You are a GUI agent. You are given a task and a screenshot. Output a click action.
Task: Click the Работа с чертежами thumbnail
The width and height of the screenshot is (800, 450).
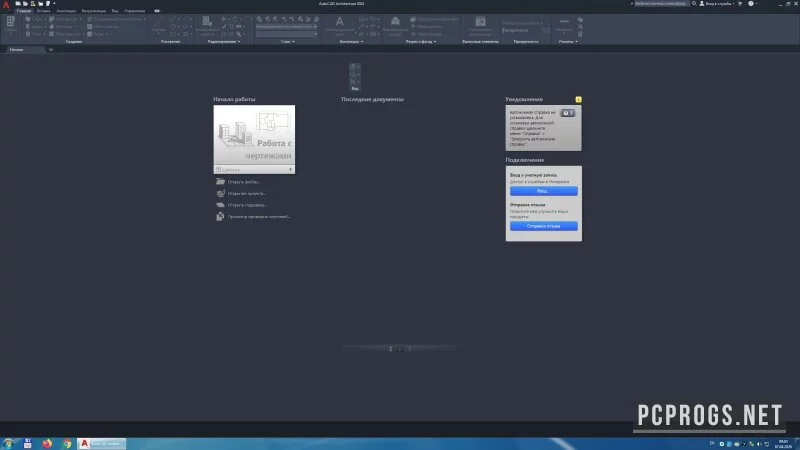[x=254, y=135]
